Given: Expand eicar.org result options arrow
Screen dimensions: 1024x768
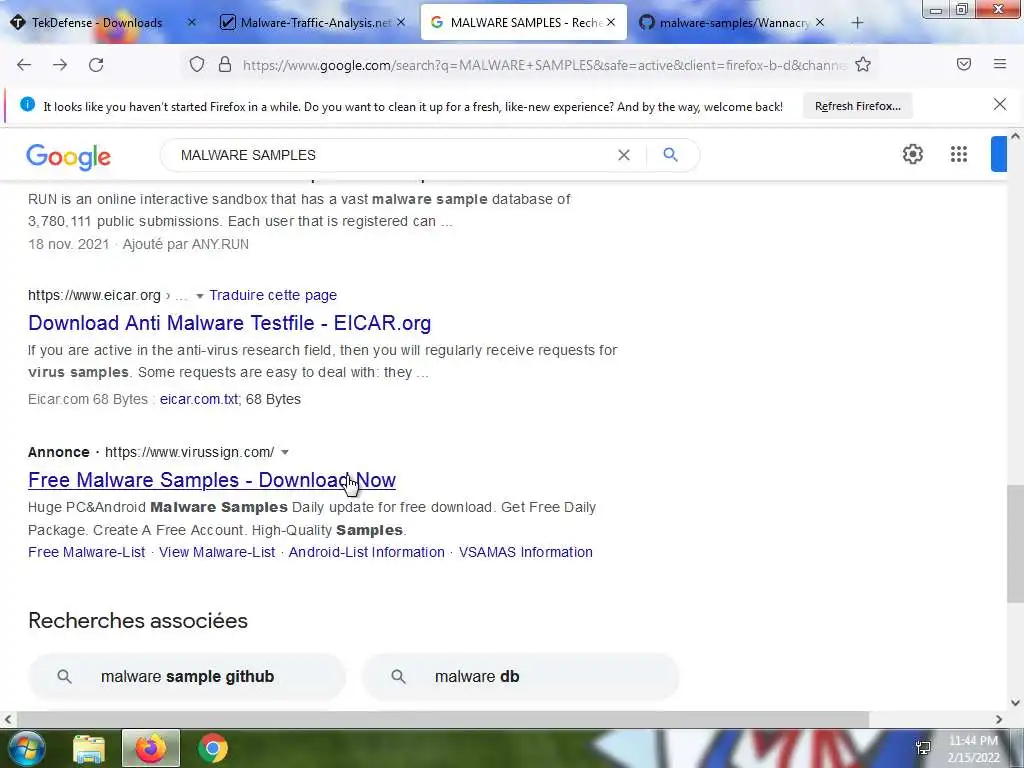Looking at the screenshot, I should [200, 296].
